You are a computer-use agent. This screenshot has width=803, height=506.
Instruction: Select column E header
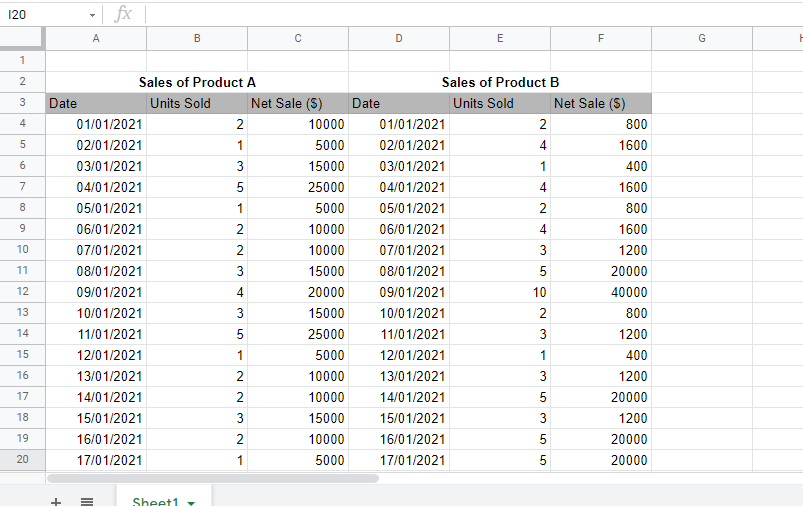500,38
